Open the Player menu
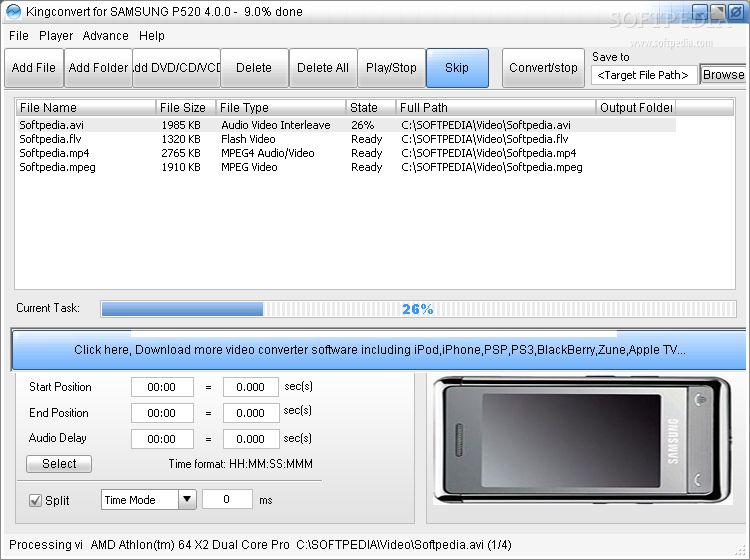750x560 pixels. pos(56,36)
